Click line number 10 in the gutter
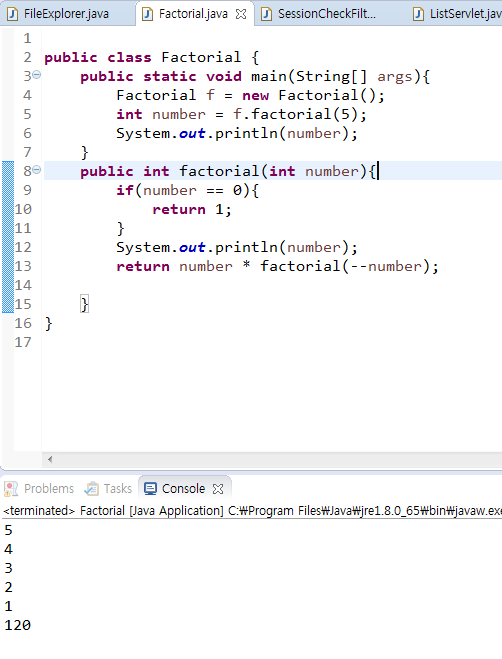502x659 pixels. pos(23,209)
